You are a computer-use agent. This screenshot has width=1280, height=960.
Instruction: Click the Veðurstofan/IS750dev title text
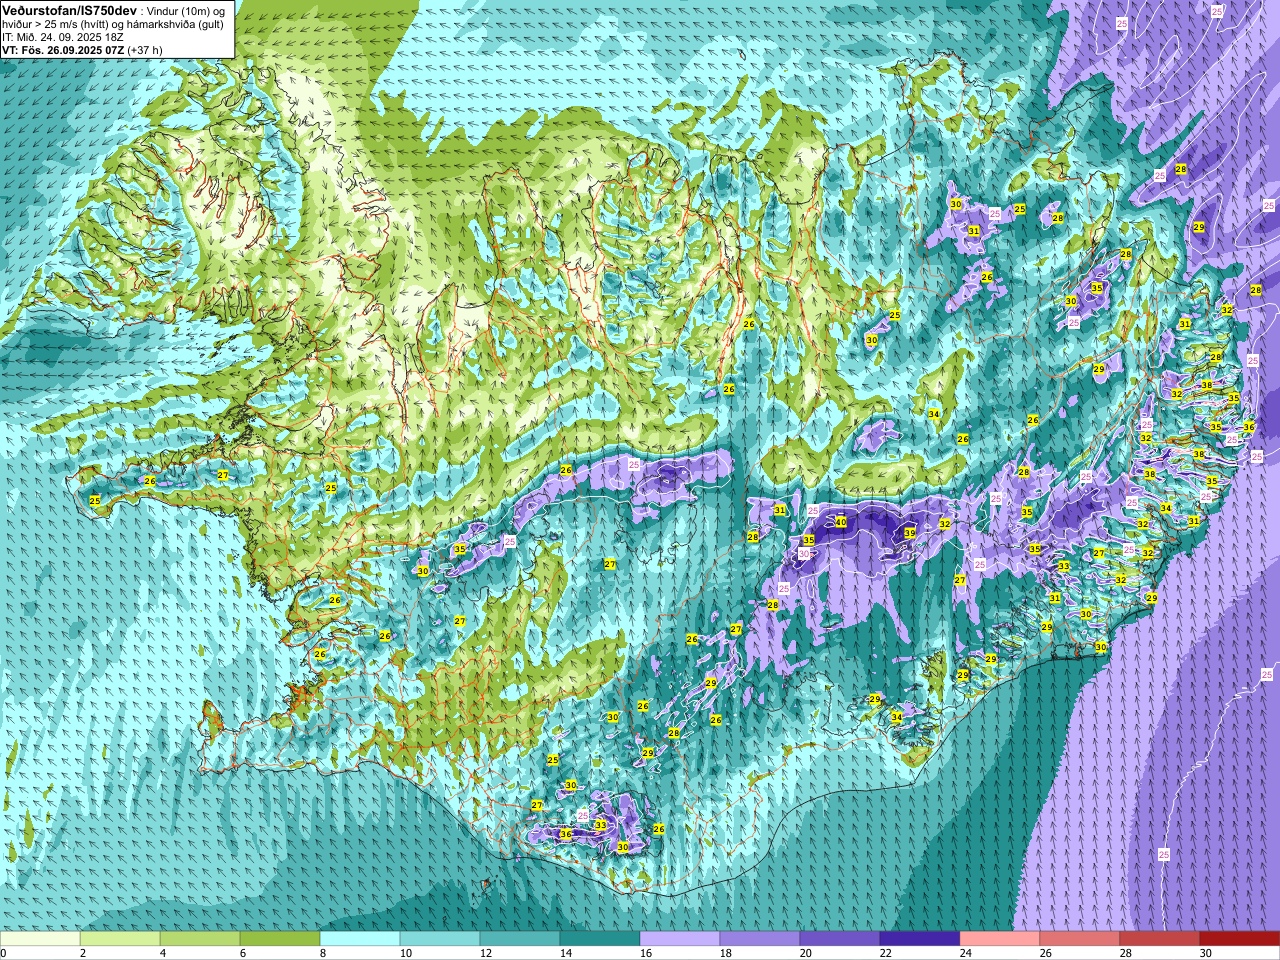(x=69, y=9)
